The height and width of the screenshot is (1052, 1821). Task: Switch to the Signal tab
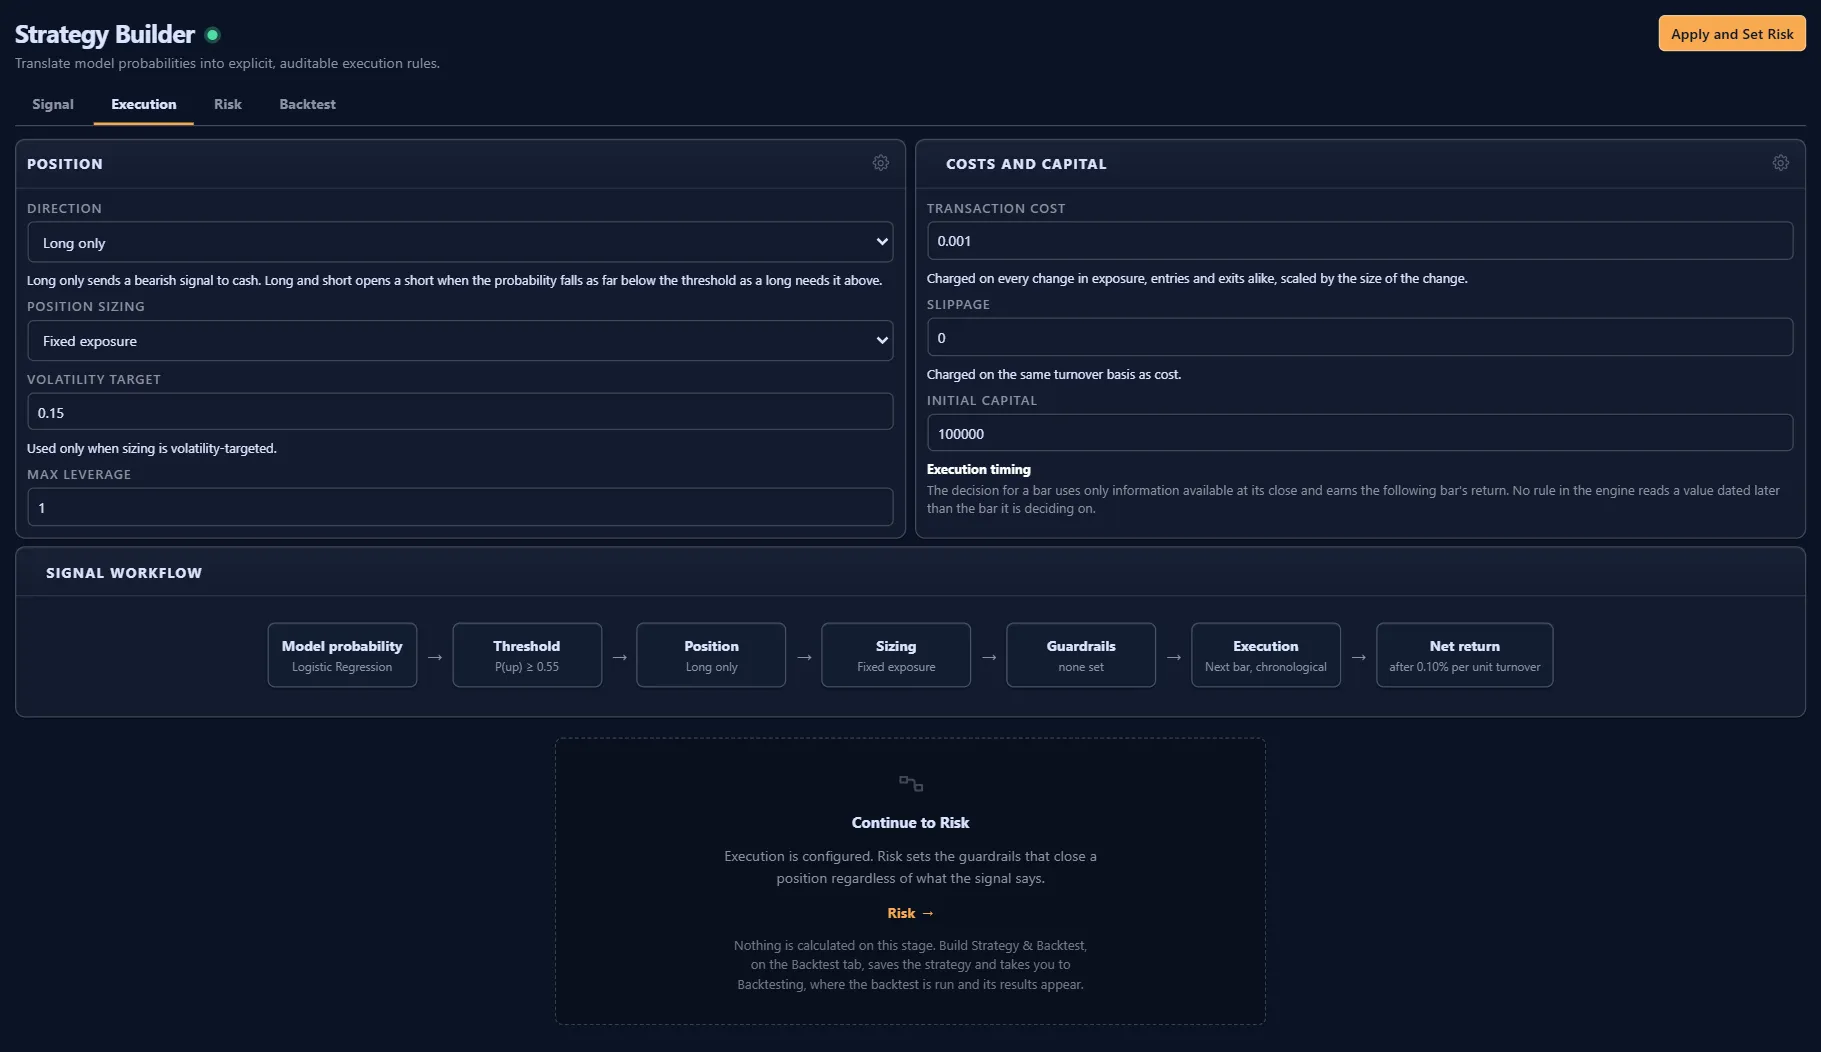[x=53, y=104]
